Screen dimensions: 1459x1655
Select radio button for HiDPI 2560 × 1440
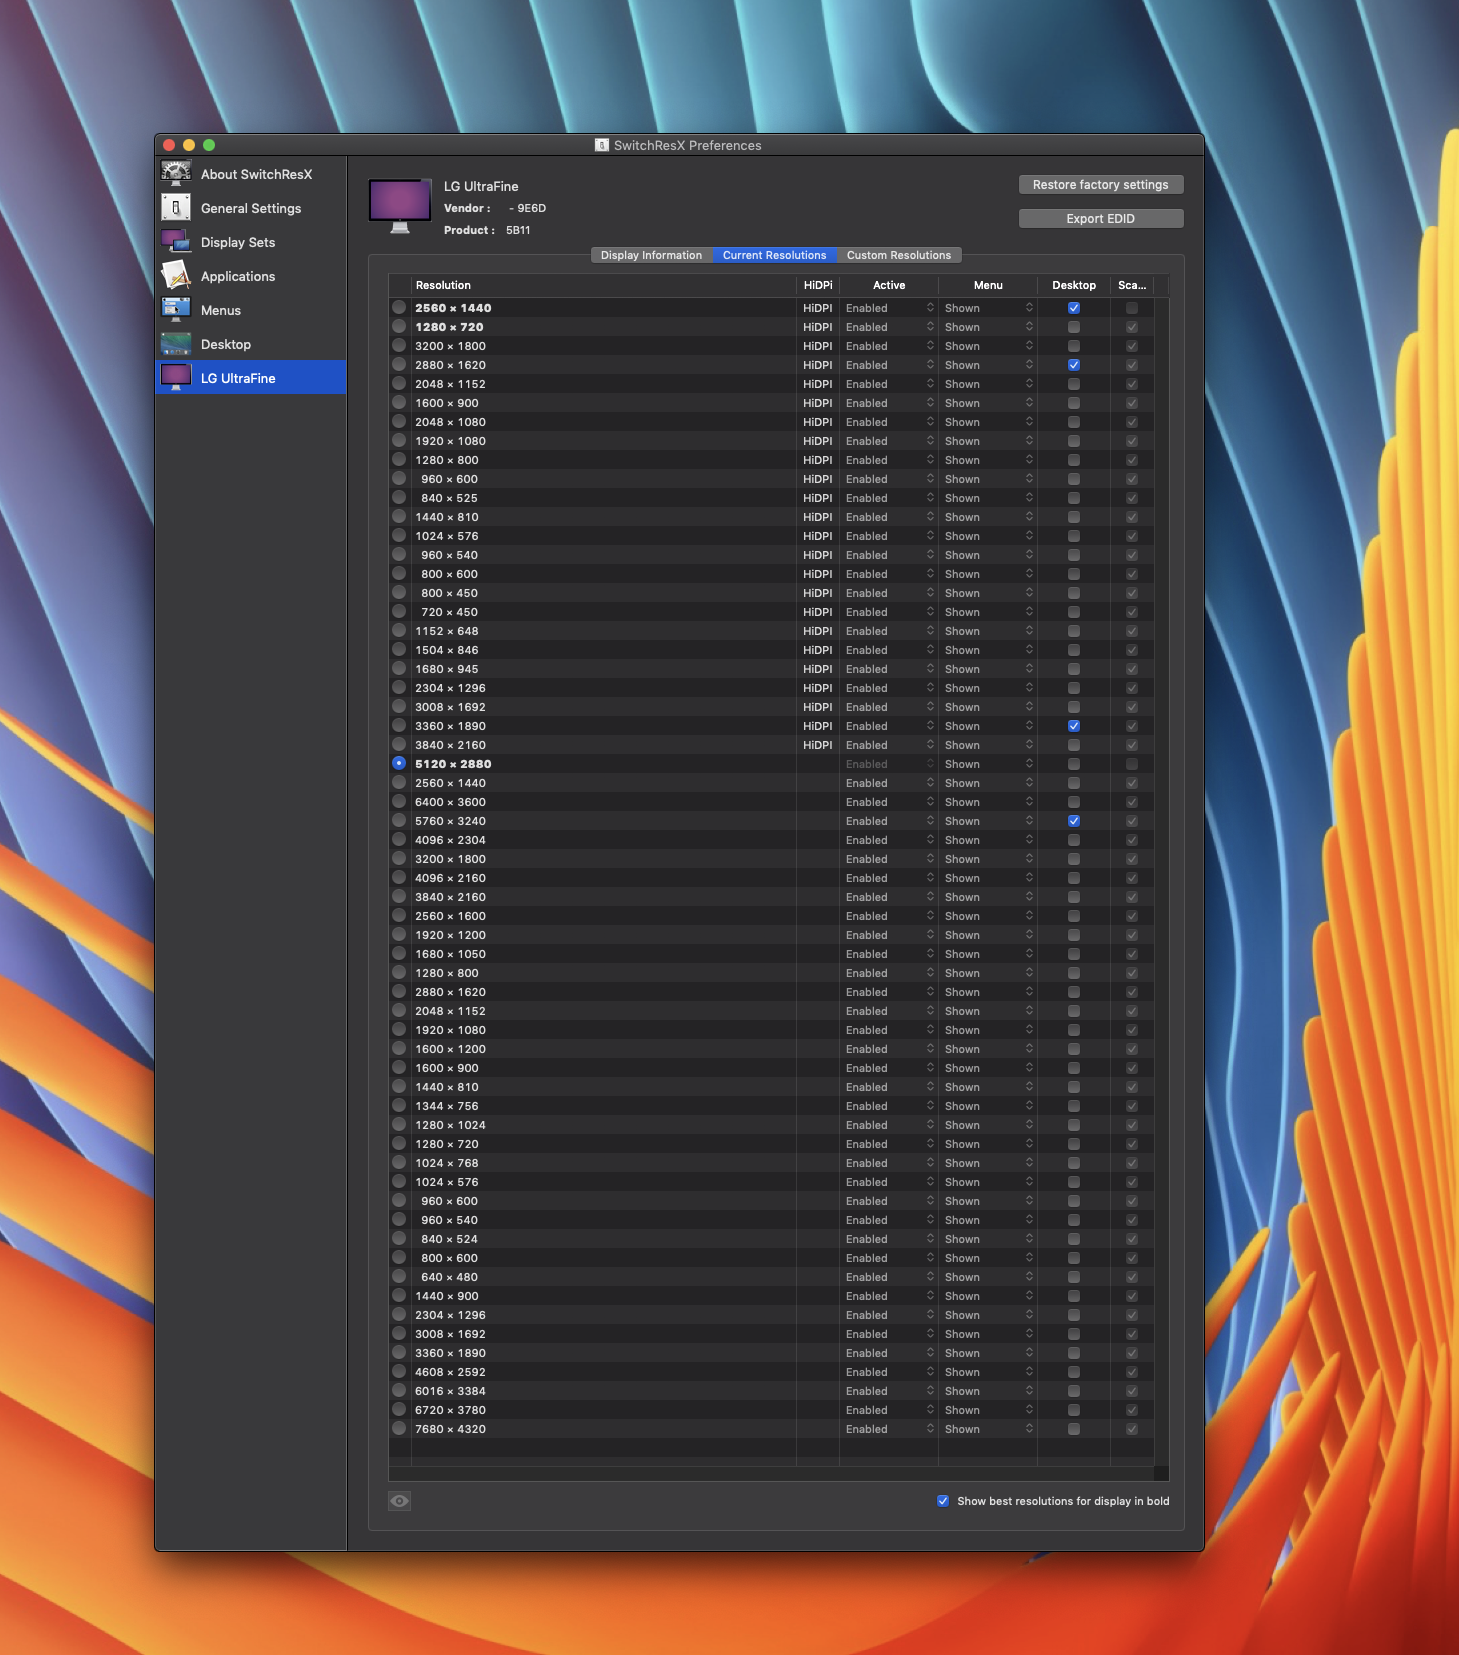click(399, 308)
